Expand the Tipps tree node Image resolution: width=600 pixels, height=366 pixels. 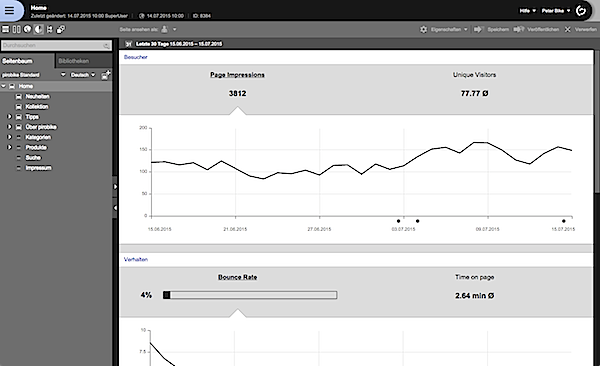click(9, 117)
